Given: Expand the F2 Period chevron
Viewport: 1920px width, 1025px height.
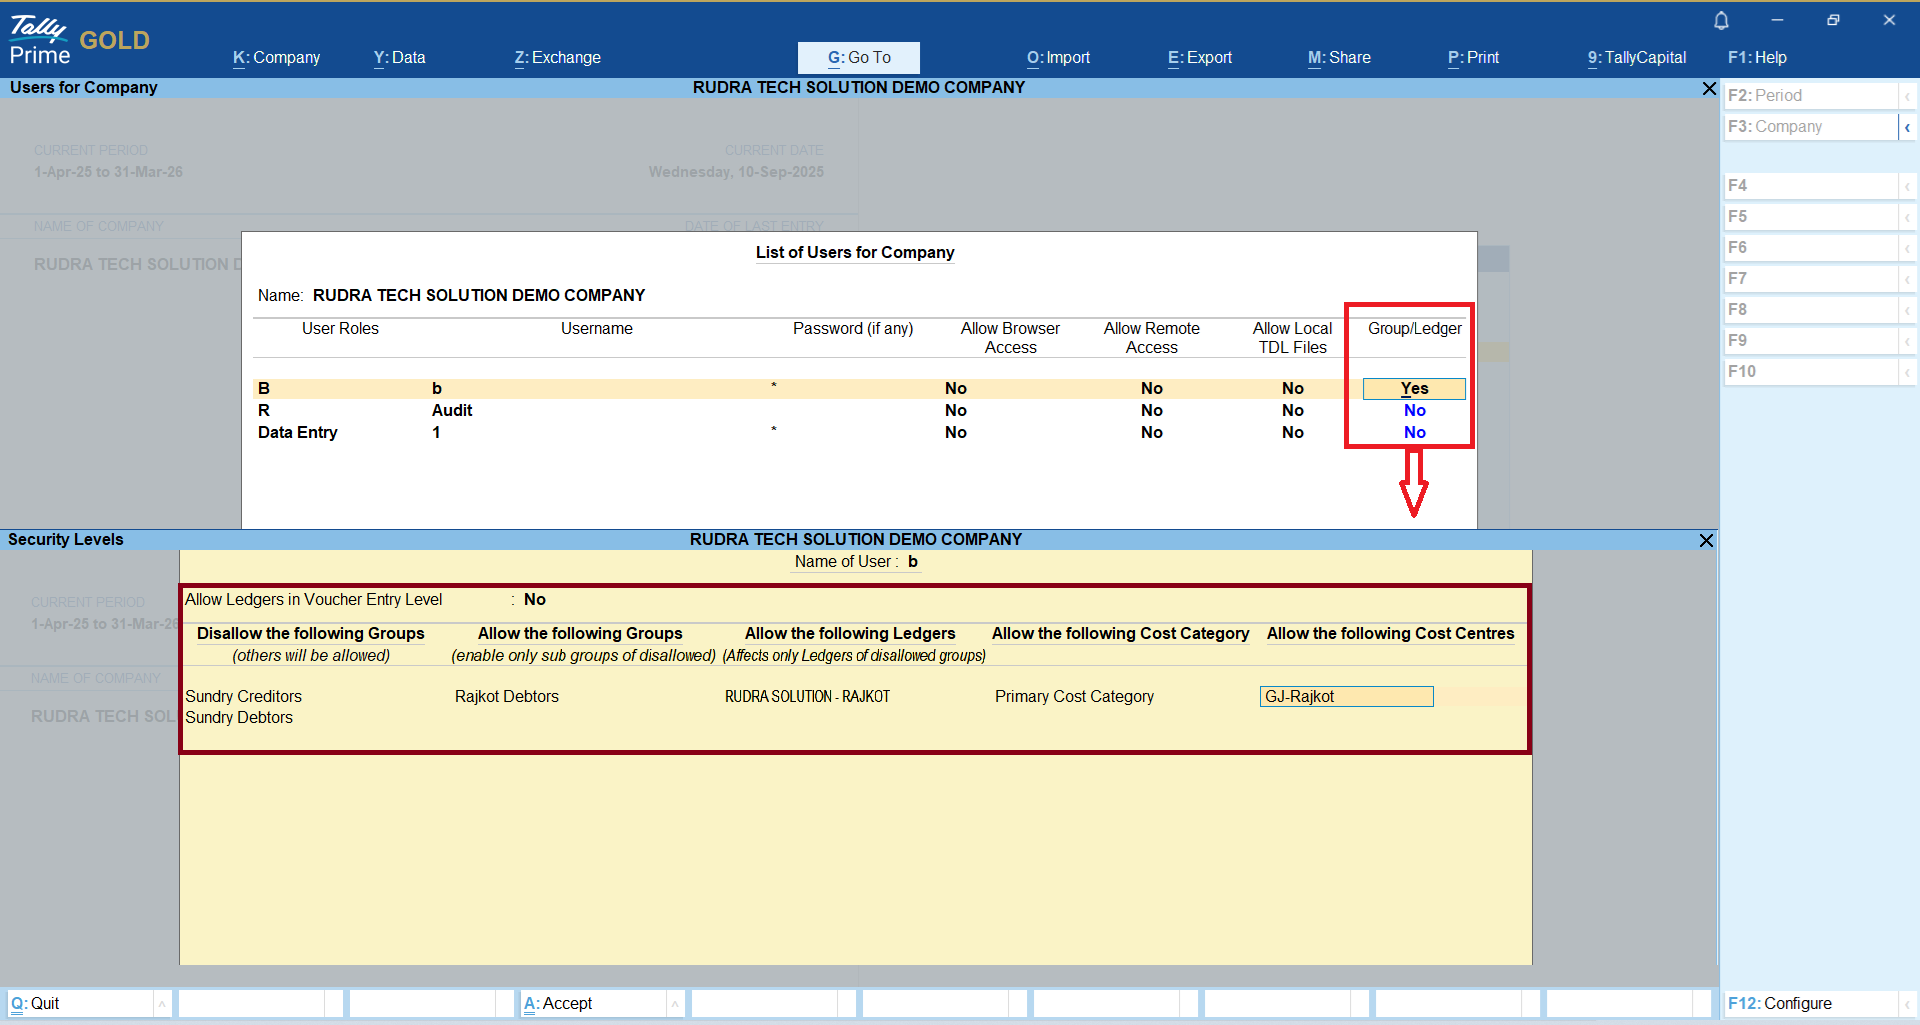Looking at the screenshot, I should [x=1907, y=96].
